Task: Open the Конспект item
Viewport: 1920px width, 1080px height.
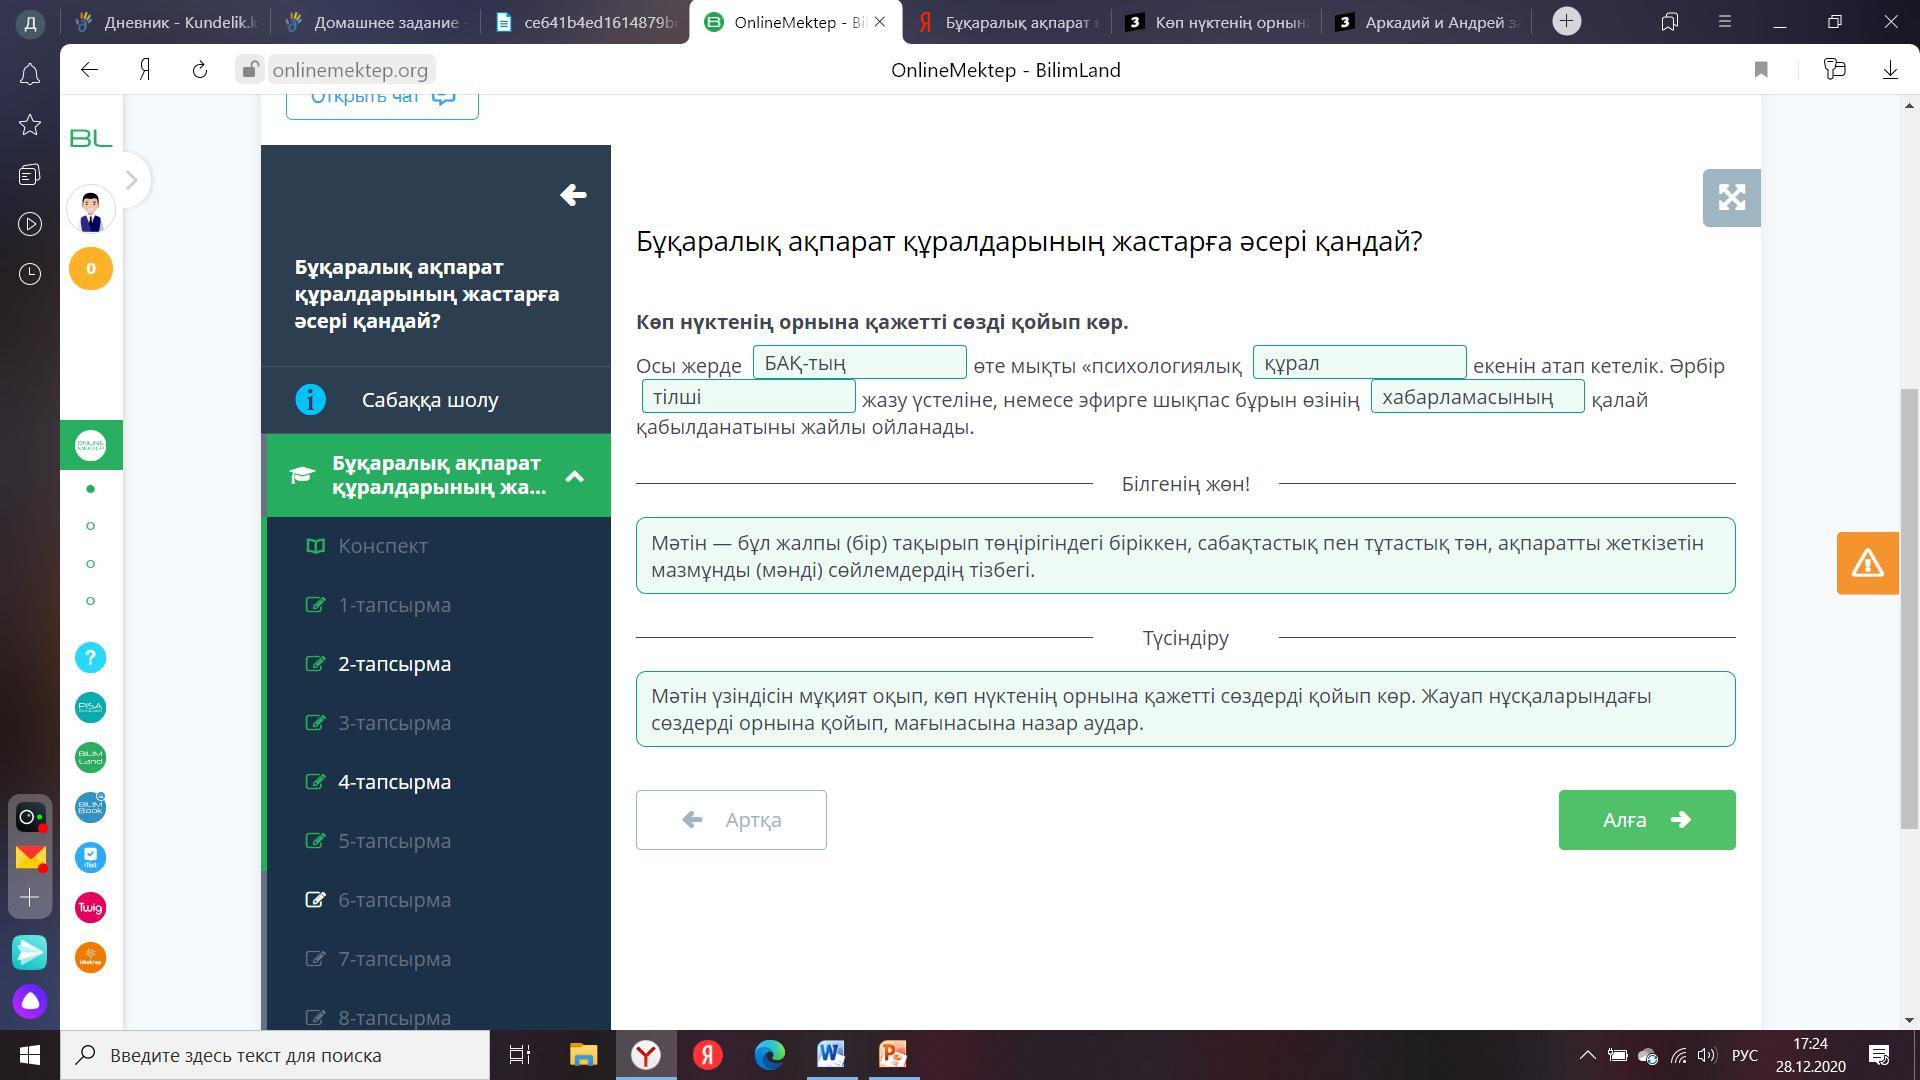Action: tap(382, 546)
